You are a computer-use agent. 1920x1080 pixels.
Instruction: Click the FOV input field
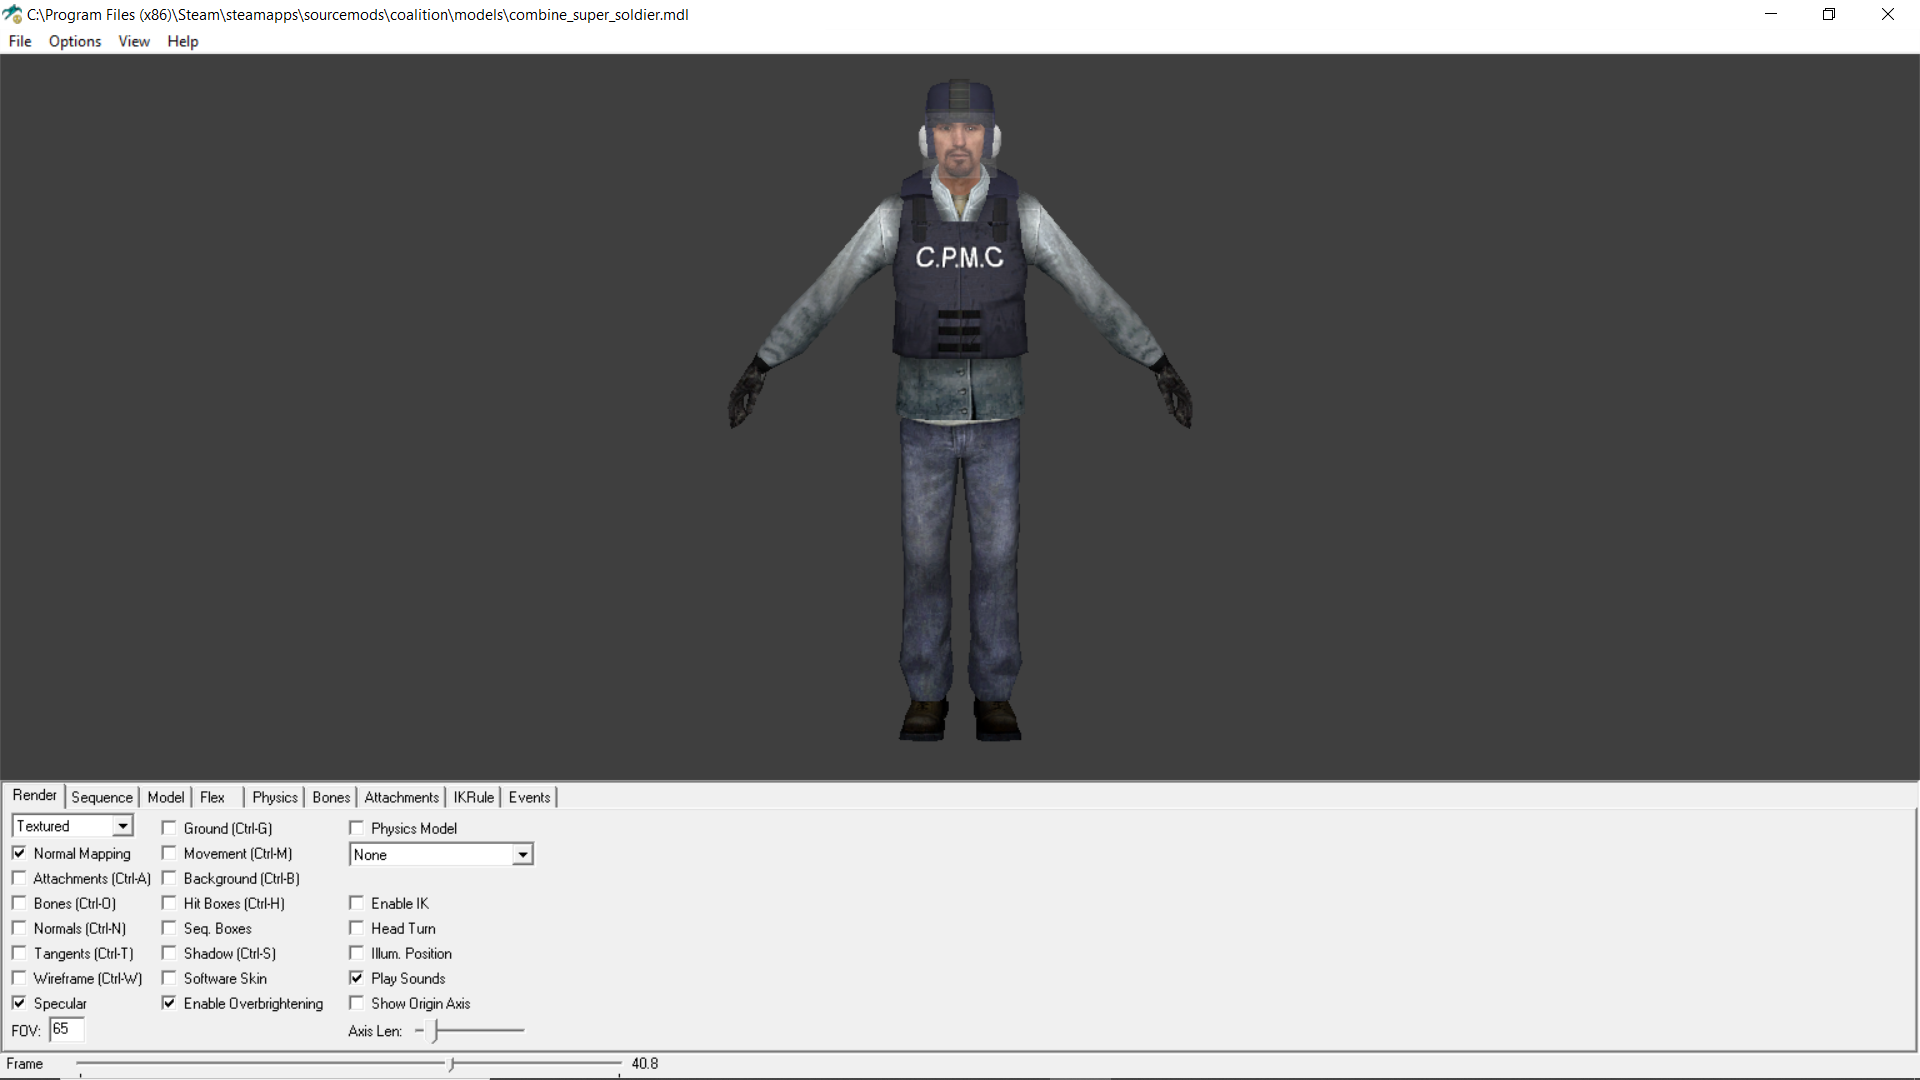pos(66,1030)
